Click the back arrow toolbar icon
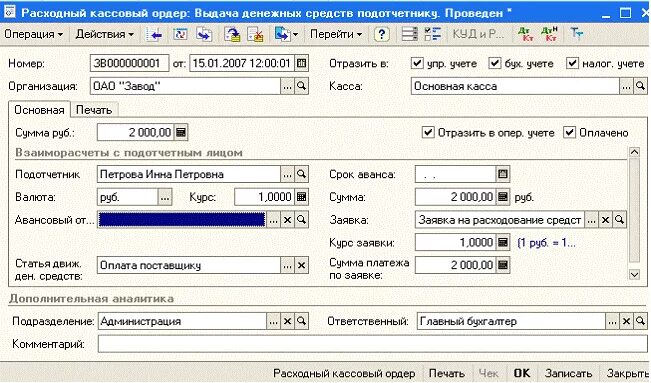Image resolution: width=651 pixels, height=383 pixels. point(154,34)
